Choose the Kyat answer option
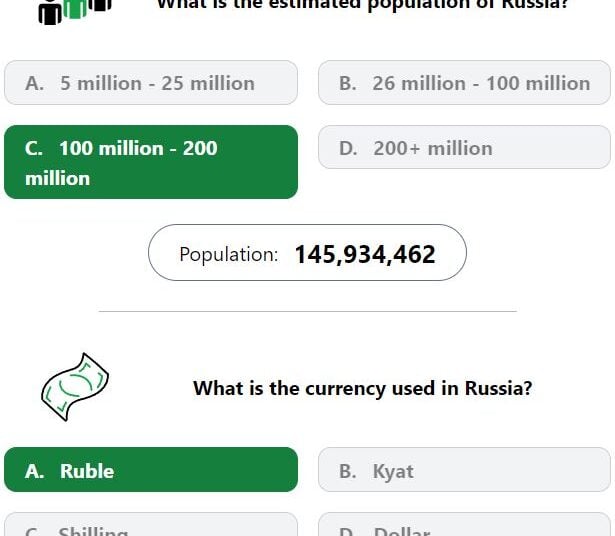The width and height of the screenshot is (615, 536). 464,470
